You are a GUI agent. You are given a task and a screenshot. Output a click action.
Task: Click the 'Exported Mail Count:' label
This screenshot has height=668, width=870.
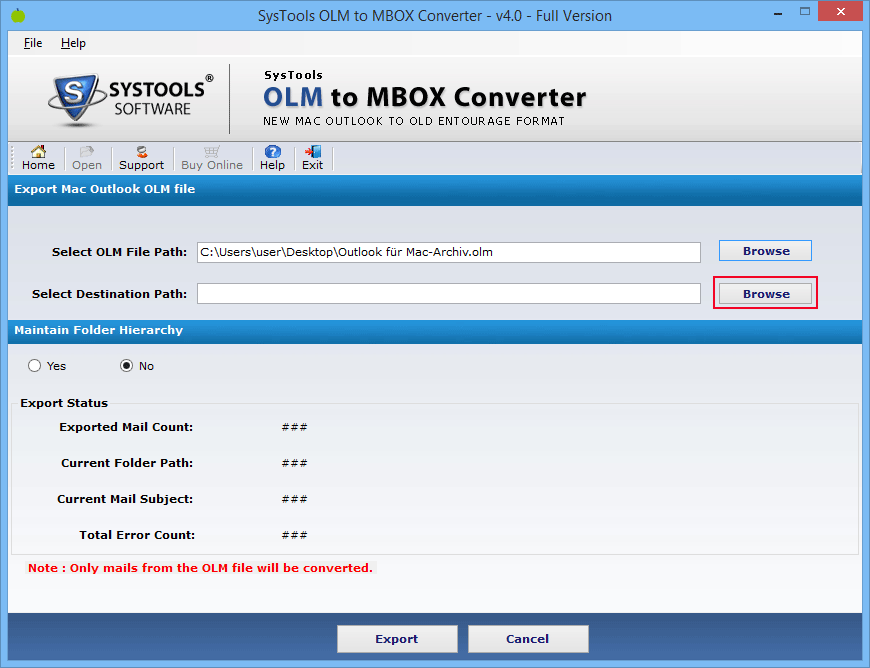pyautogui.click(x=126, y=427)
